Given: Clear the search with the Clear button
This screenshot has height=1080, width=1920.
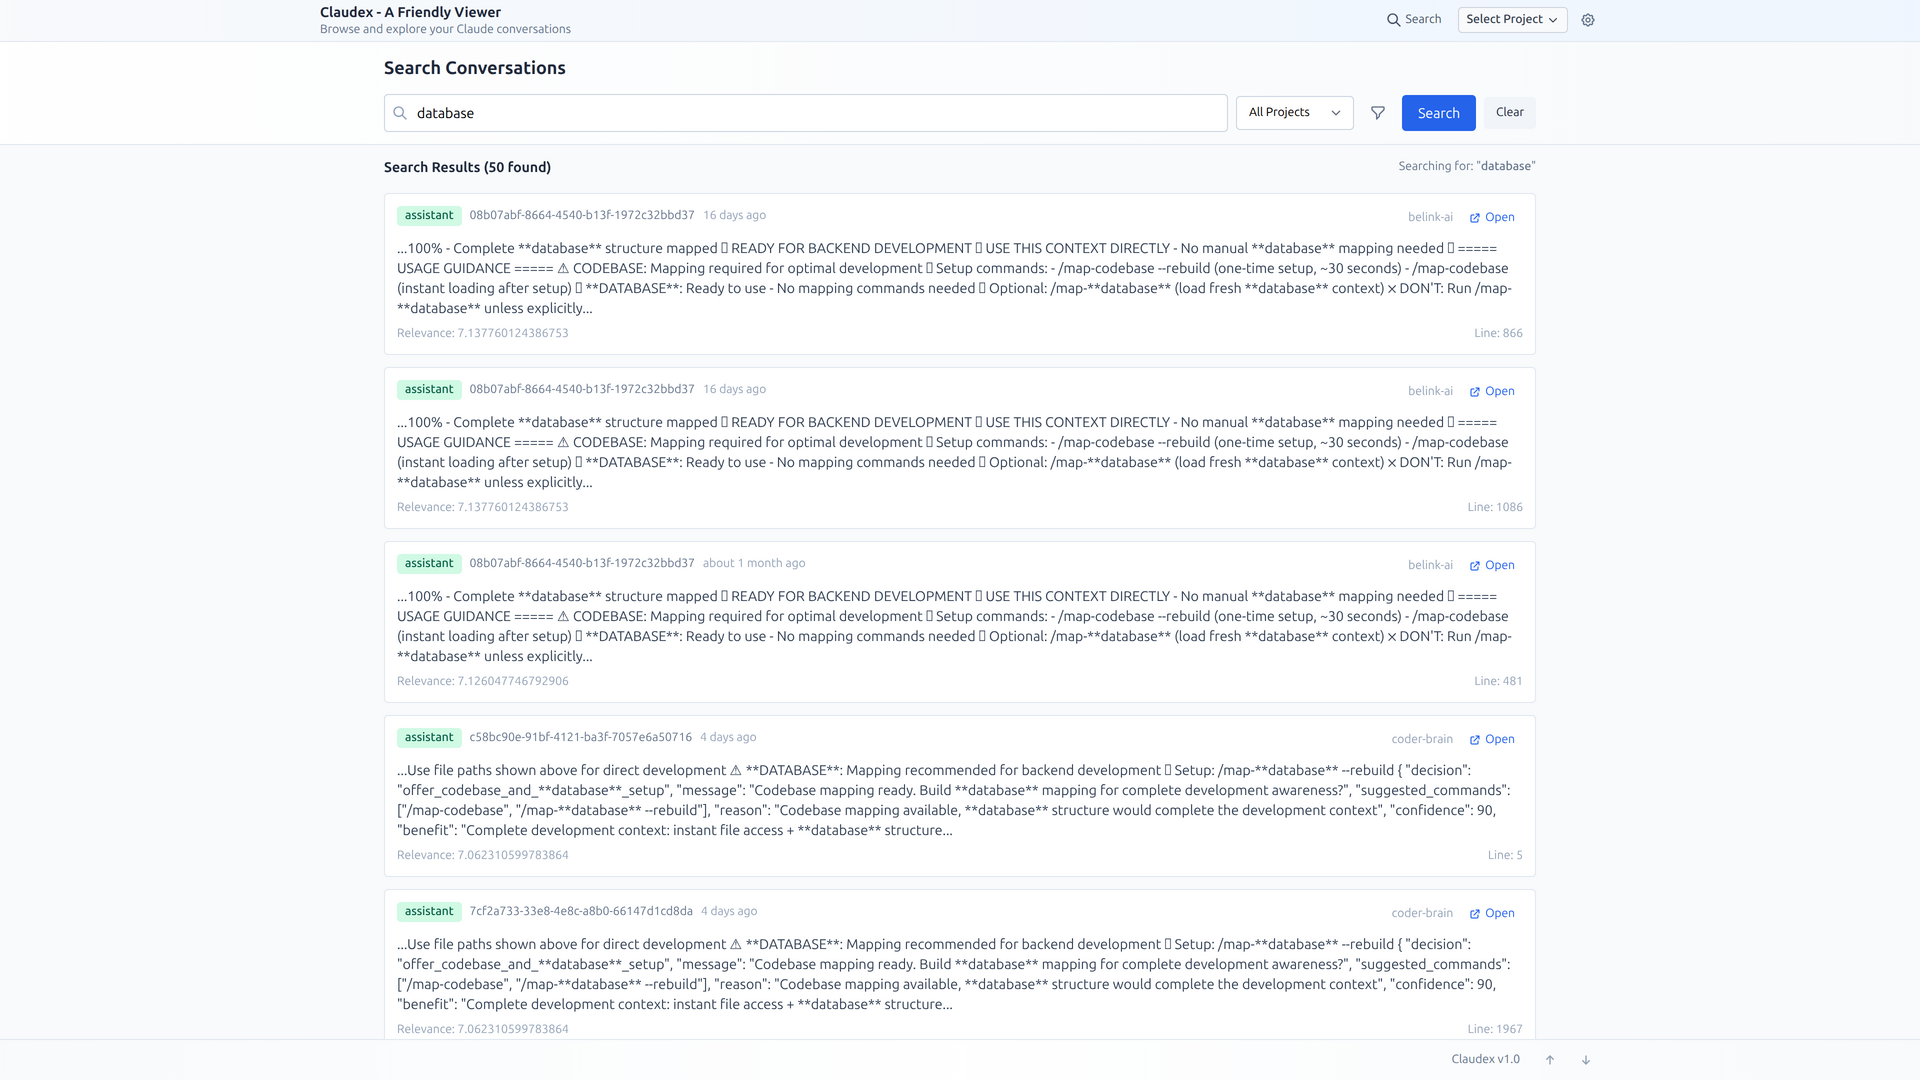Looking at the screenshot, I should (1509, 112).
